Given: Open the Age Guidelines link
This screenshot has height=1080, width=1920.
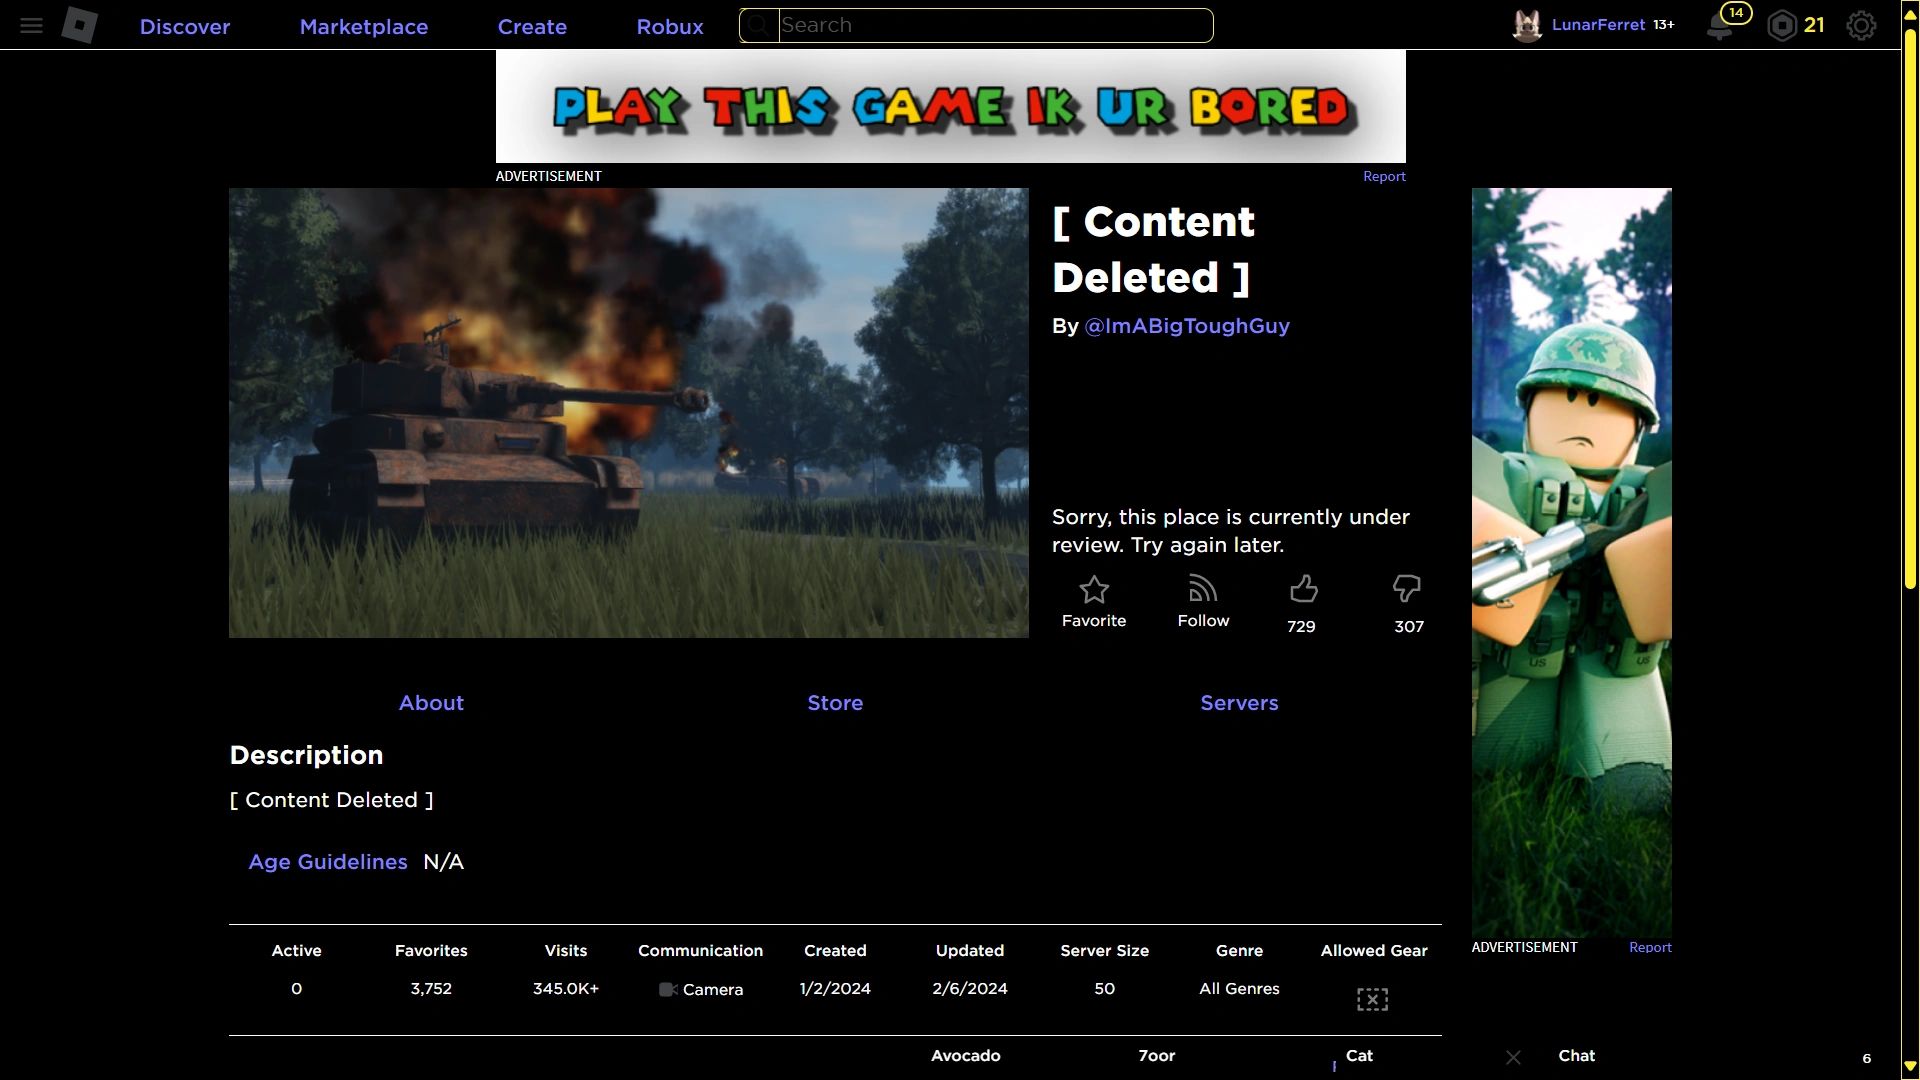Looking at the screenshot, I should tap(328, 862).
